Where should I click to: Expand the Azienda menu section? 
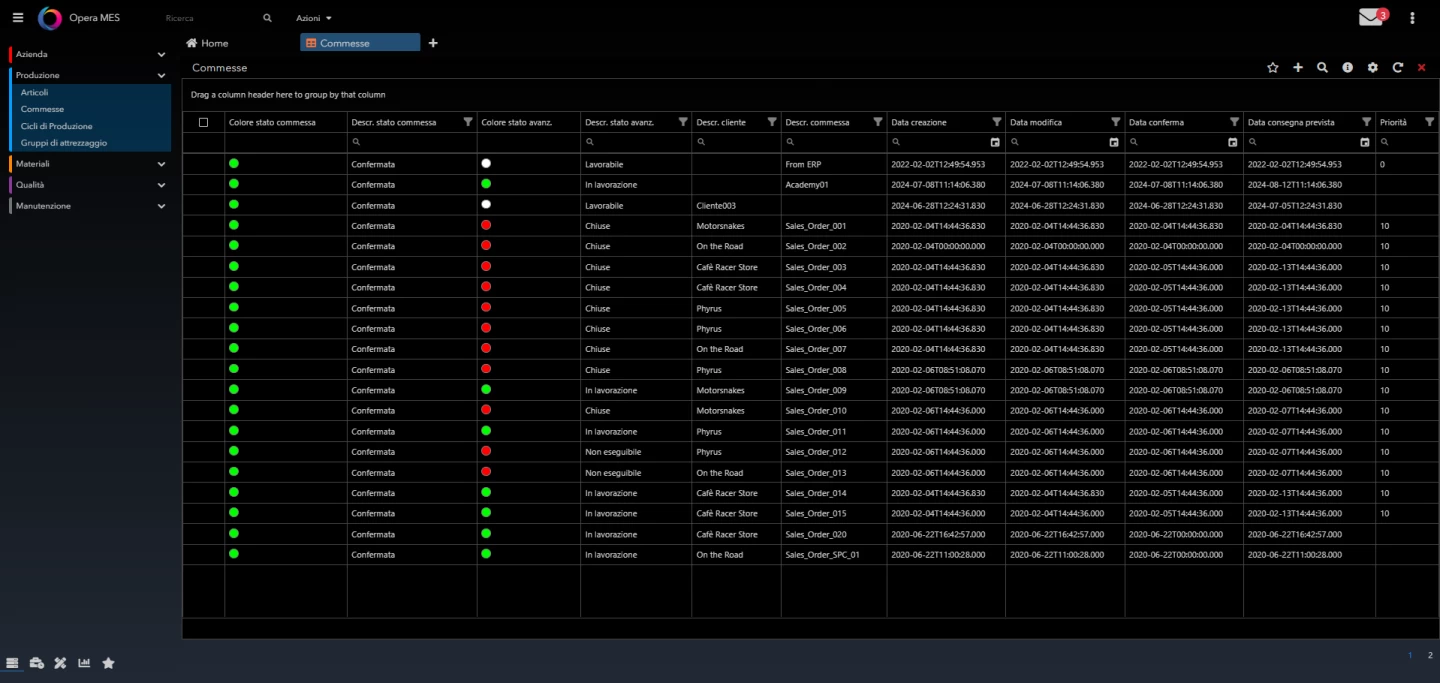[88, 54]
